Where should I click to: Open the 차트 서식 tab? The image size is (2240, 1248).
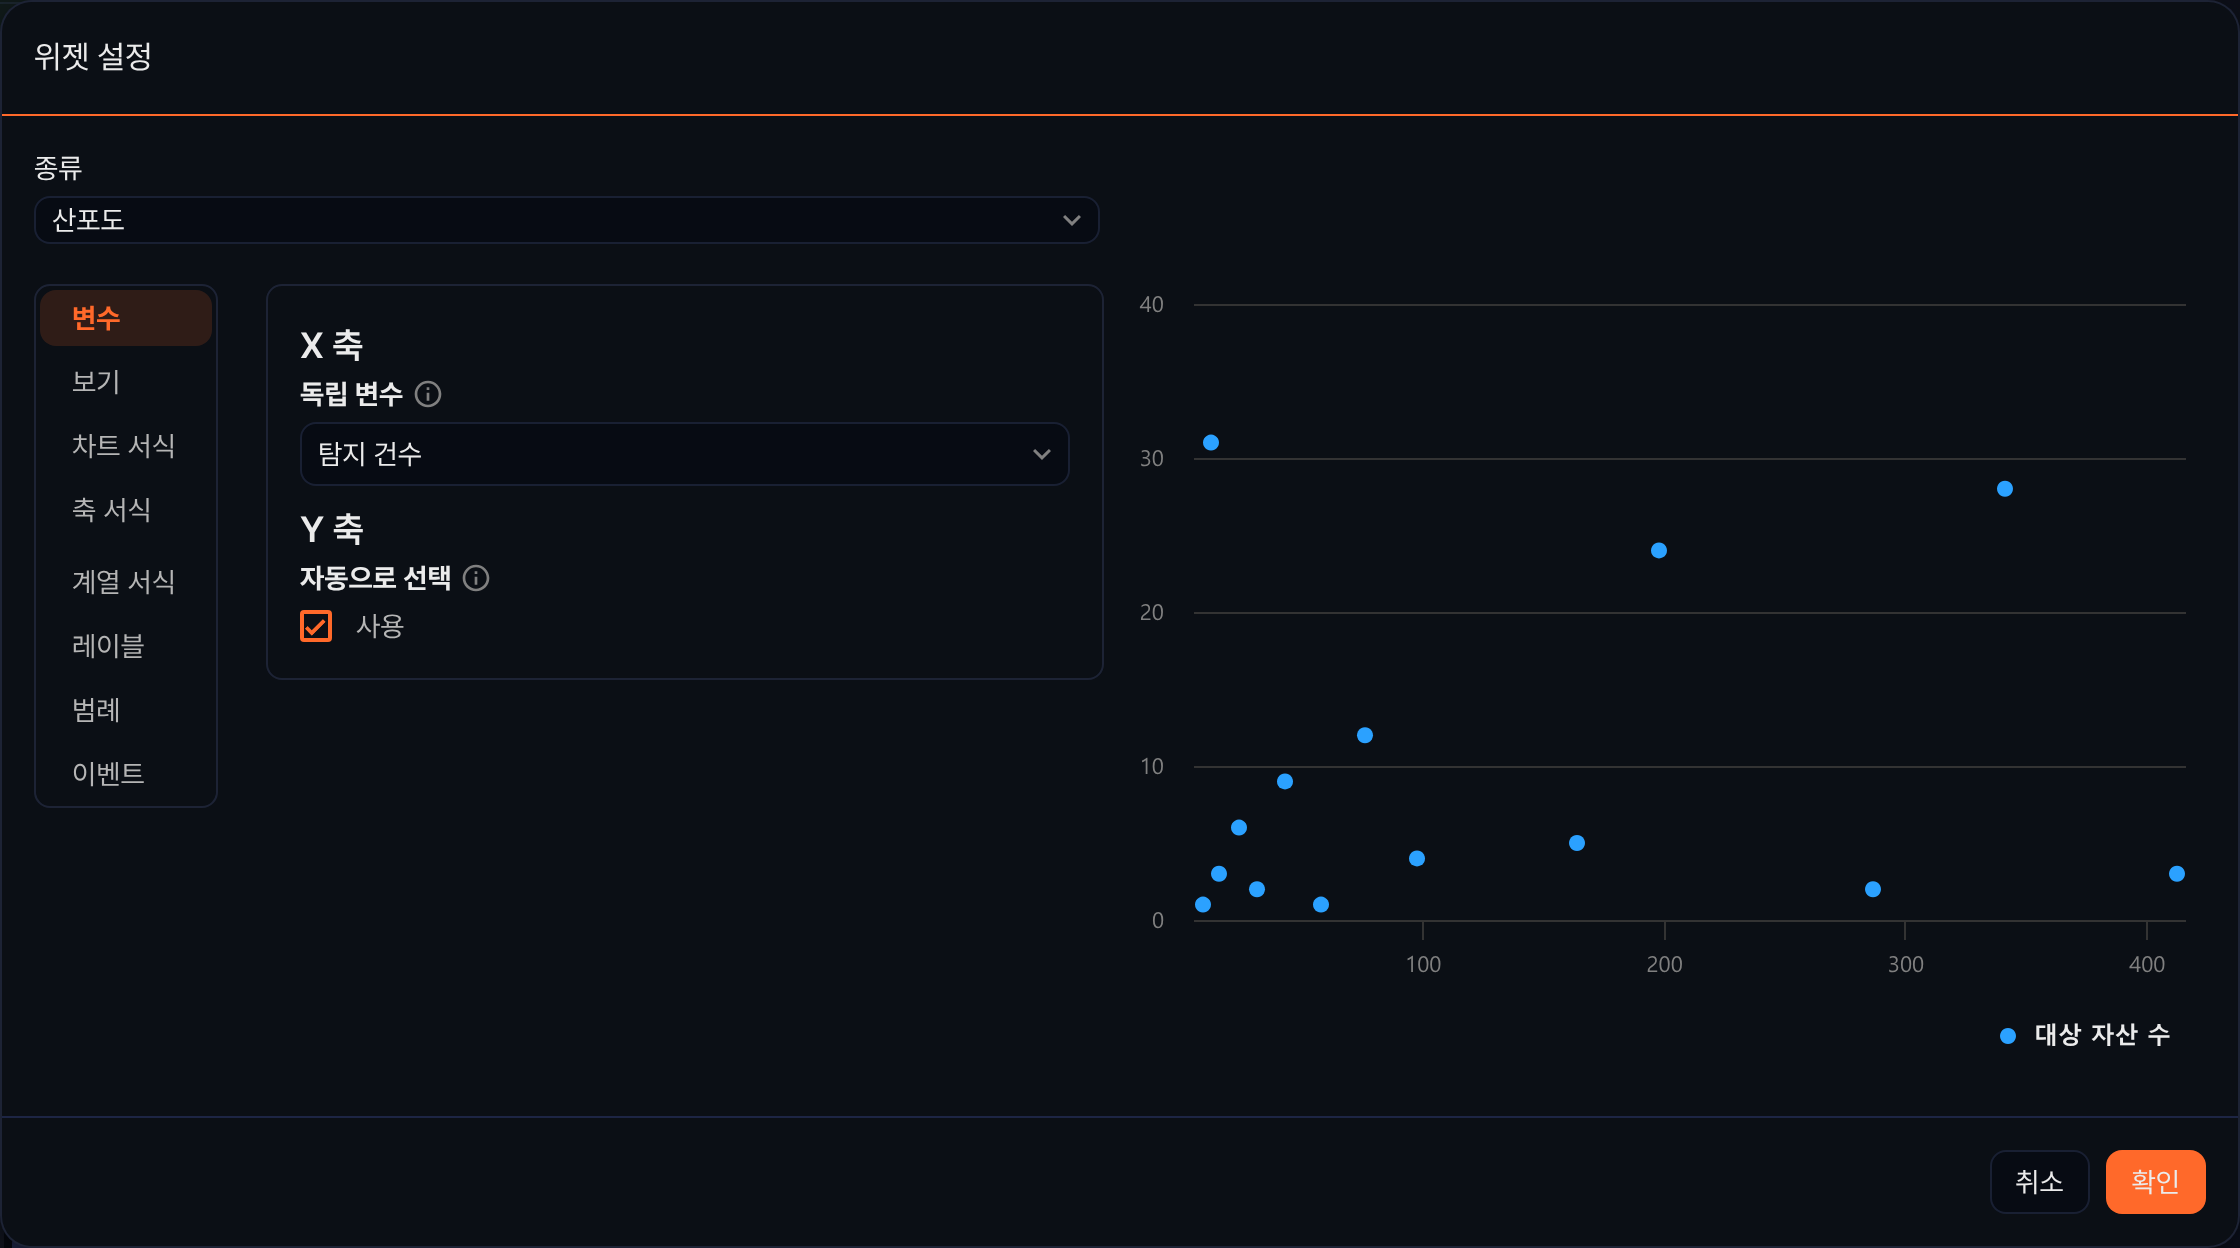126,446
